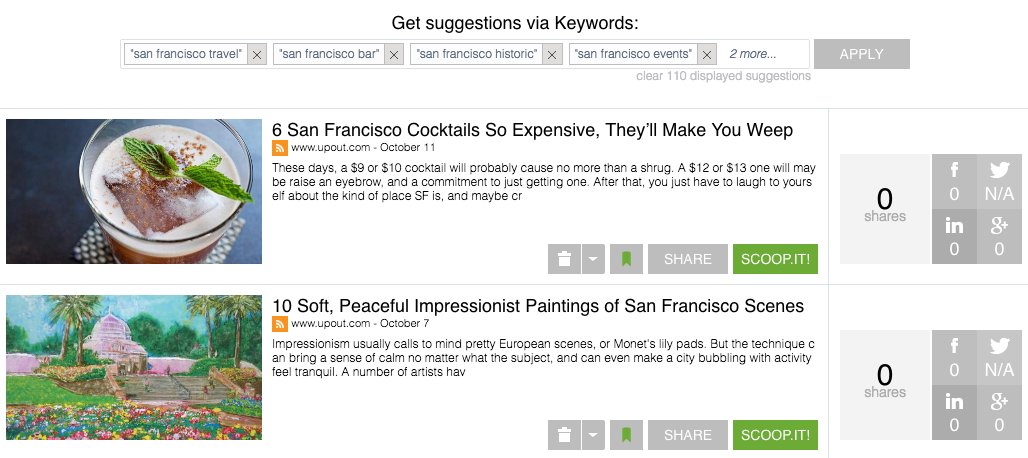This screenshot has width=1028, height=458.
Task: Open the Impressionist Paintings article title
Action: (538, 306)
